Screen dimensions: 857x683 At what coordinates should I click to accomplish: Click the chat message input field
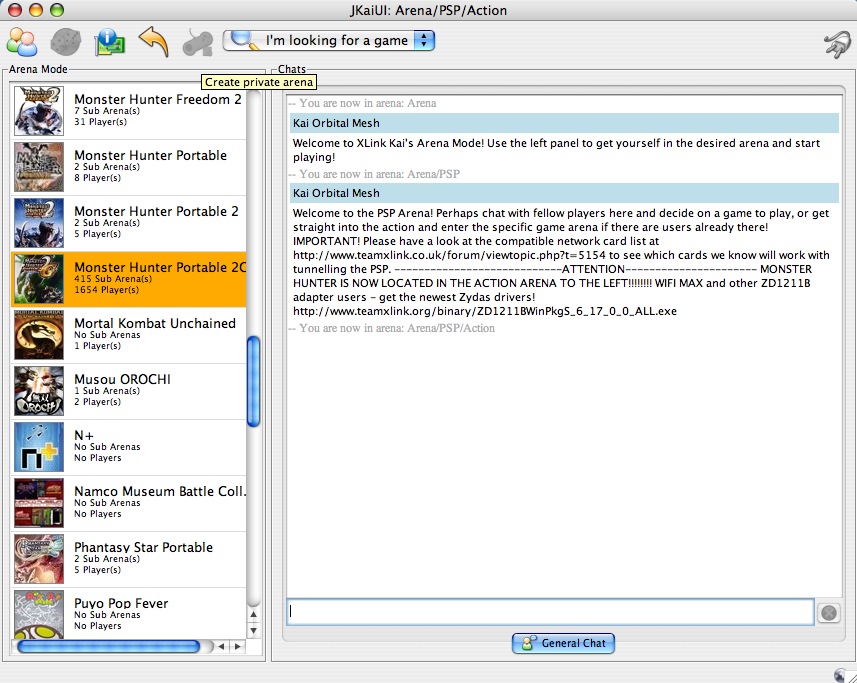coord(550,612)
